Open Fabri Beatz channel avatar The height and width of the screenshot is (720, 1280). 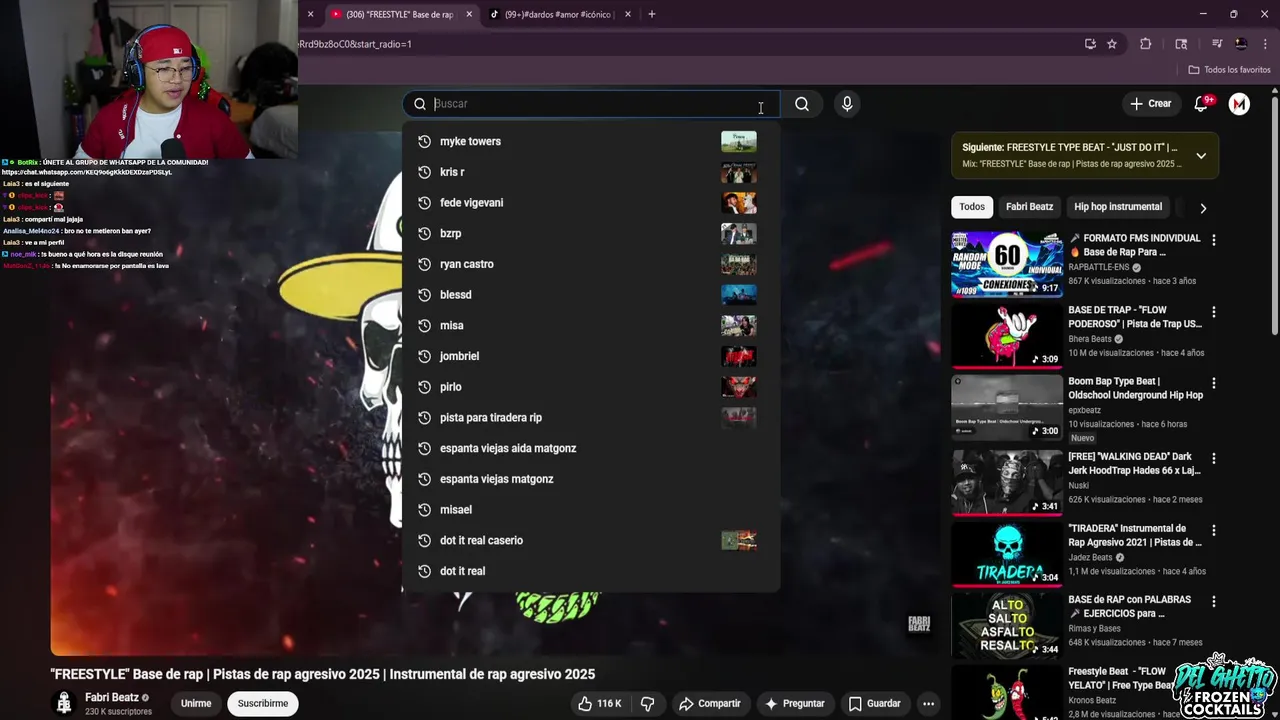point(64,703)
